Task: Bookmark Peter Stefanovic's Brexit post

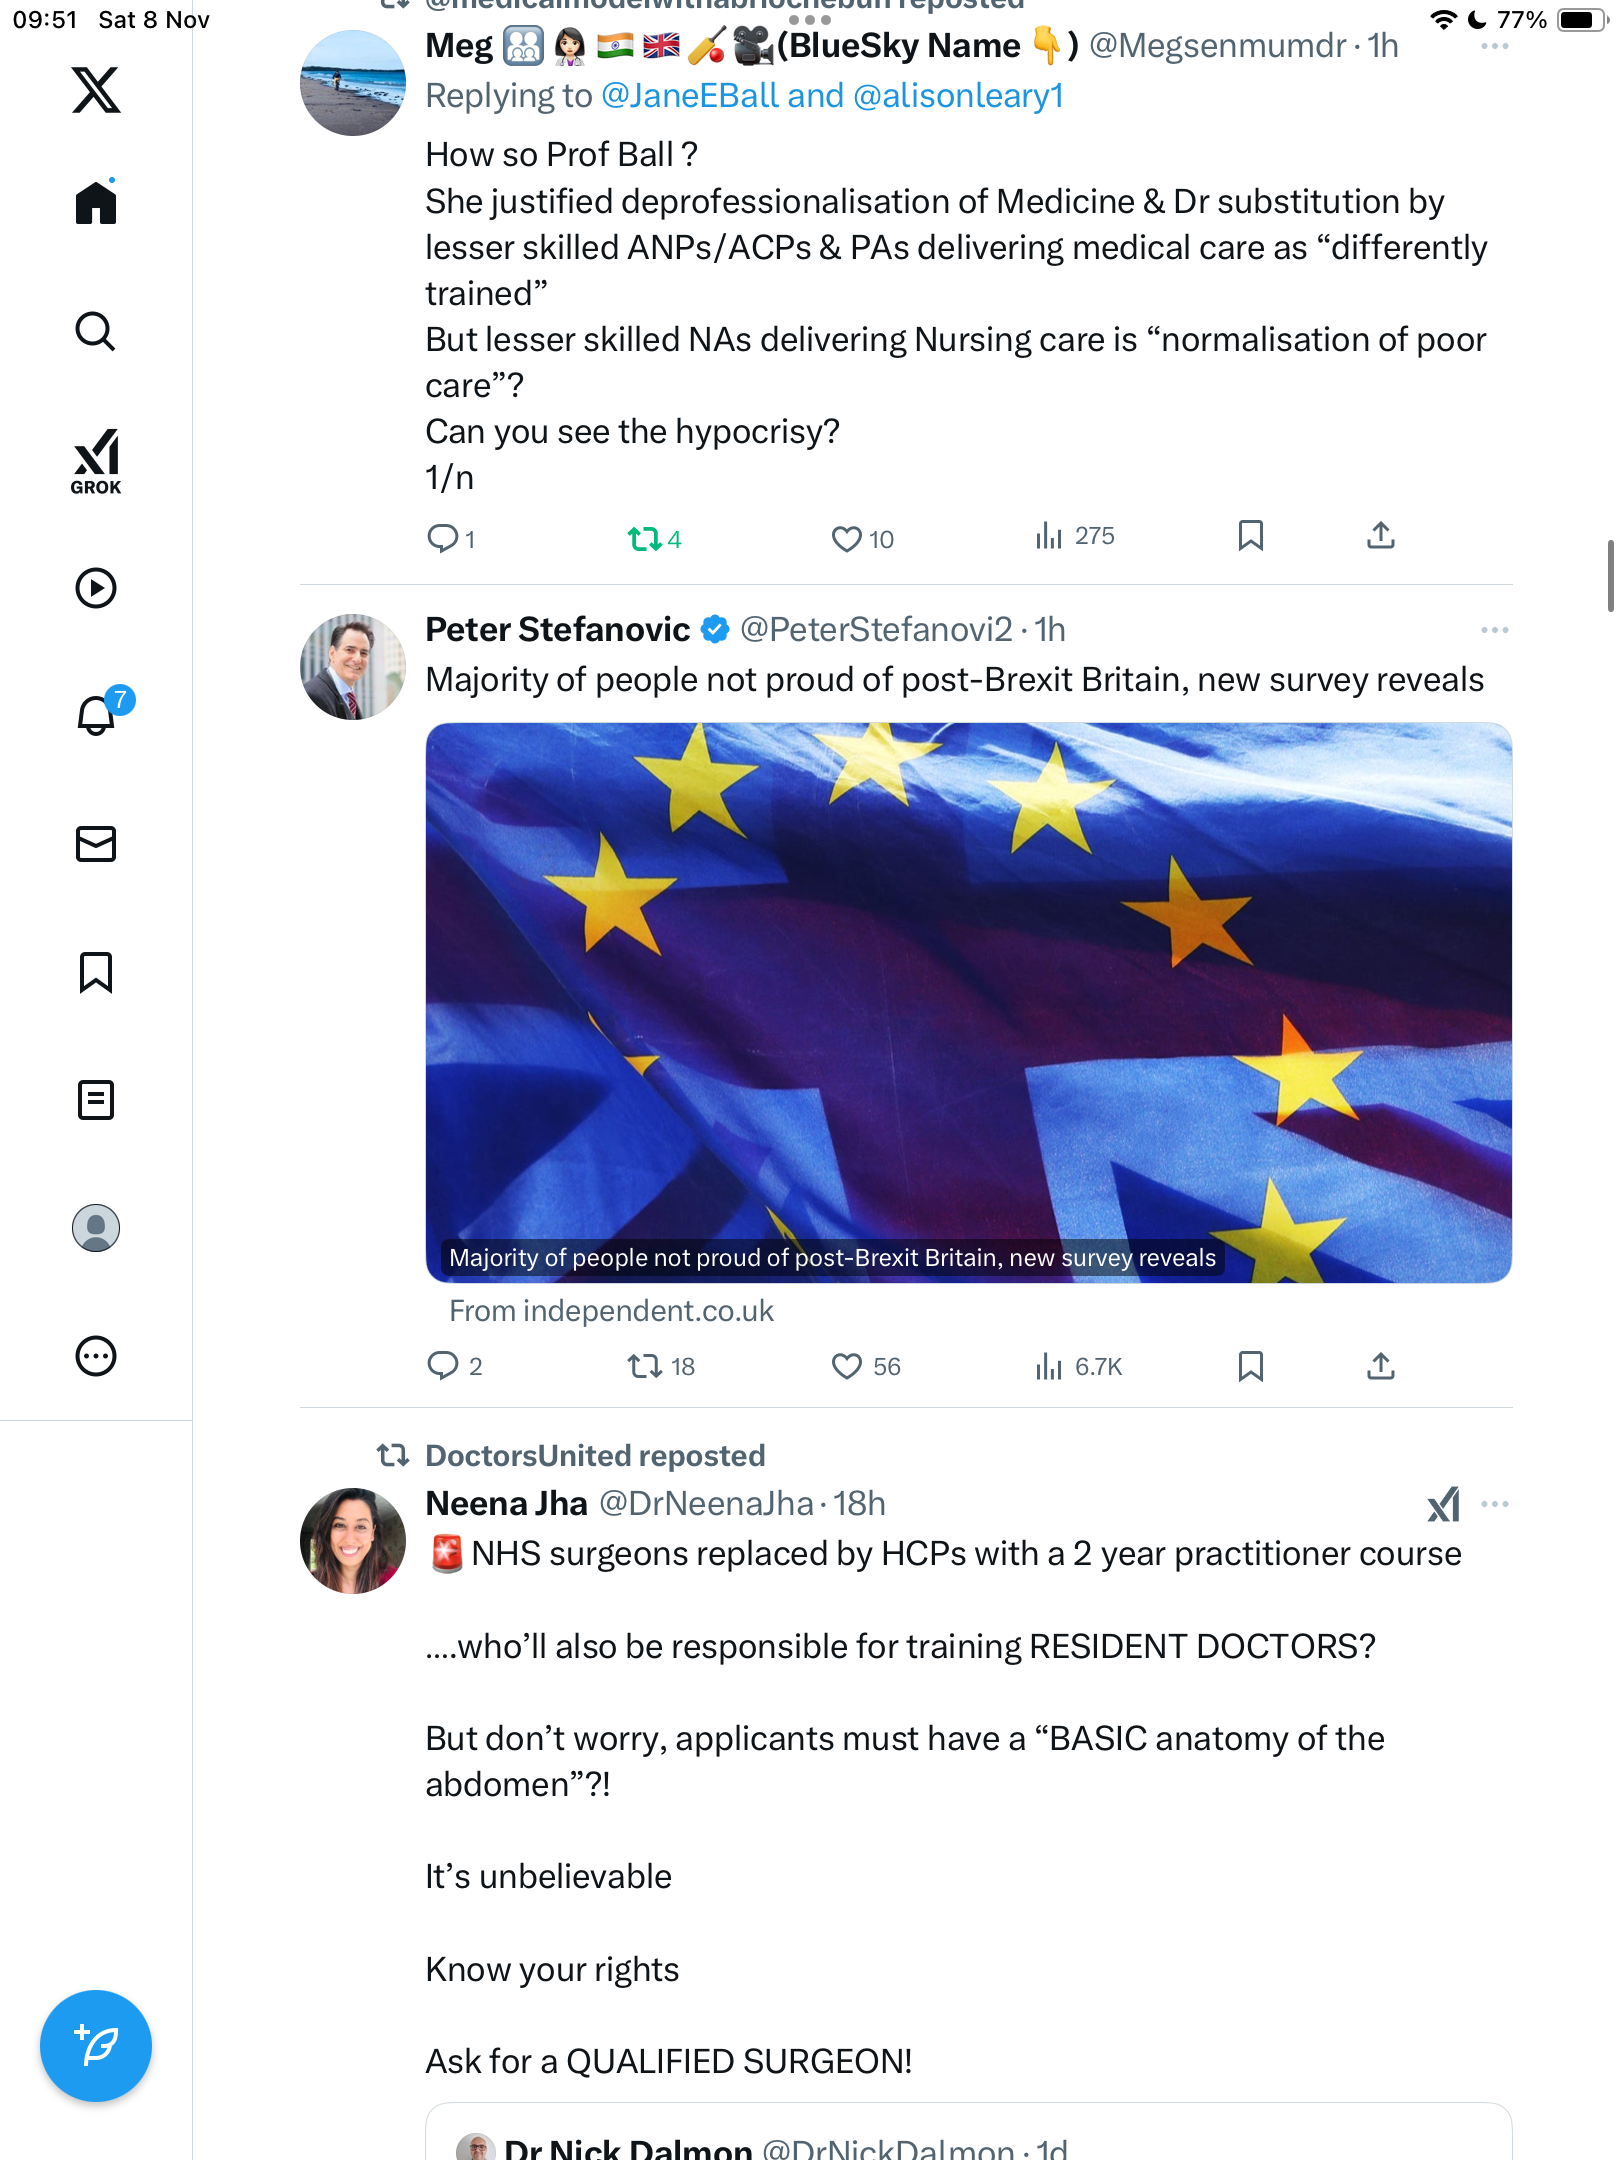Action: pyautogui.click(x=1250, y=1366)
